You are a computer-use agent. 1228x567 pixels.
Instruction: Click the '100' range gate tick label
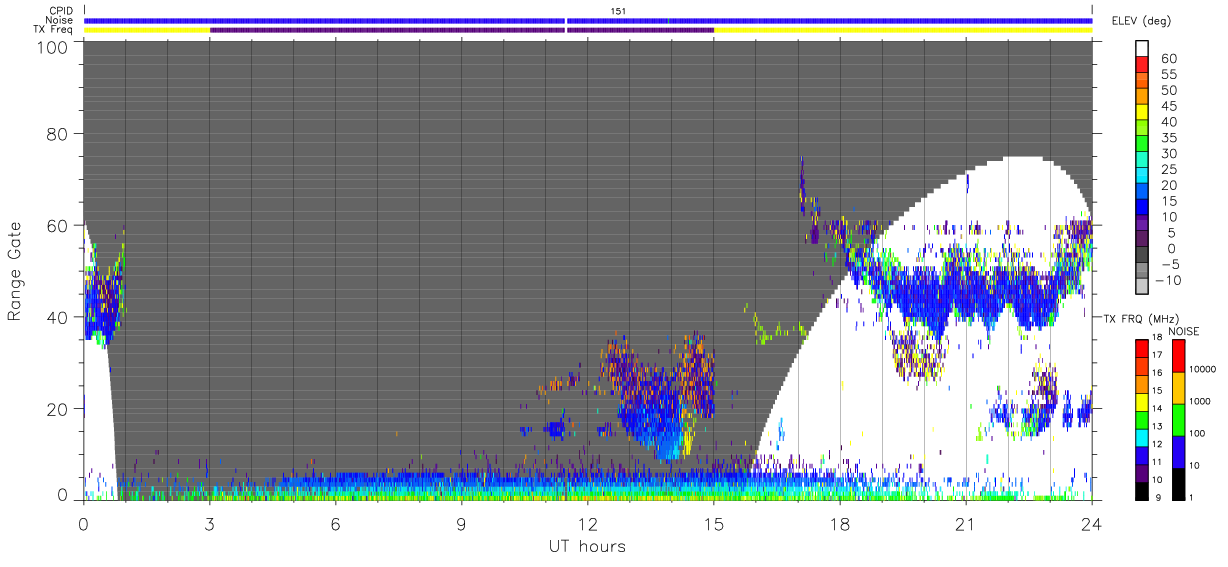click(x=50, y=47)
